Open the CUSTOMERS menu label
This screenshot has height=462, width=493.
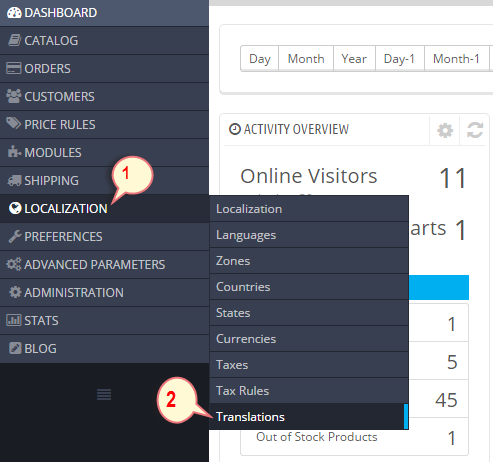59,97
